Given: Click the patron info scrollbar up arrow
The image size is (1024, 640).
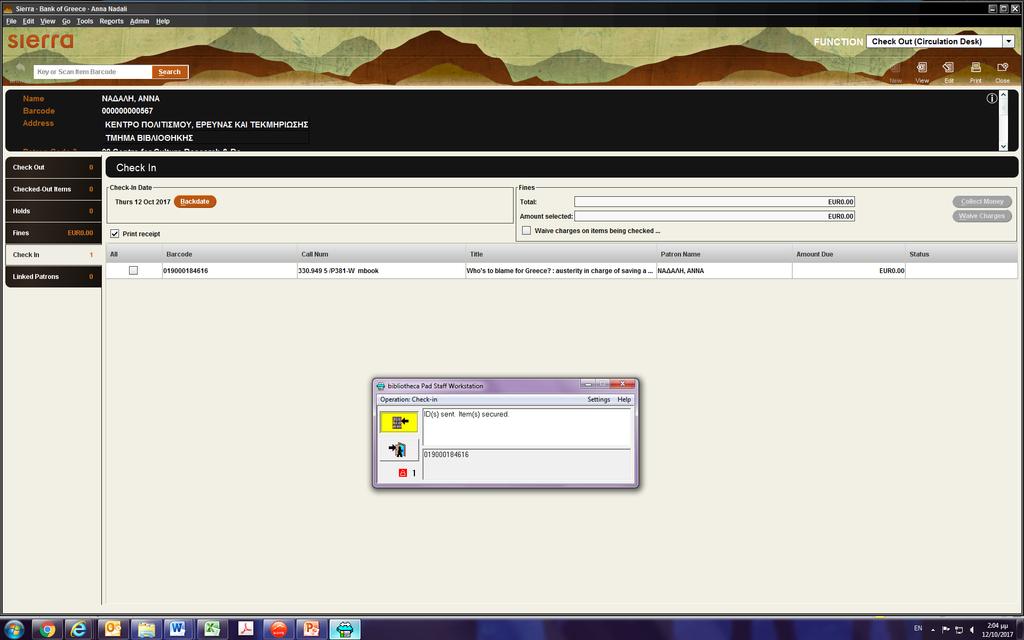Looking at the screenshot, I should click(1003, 95).
